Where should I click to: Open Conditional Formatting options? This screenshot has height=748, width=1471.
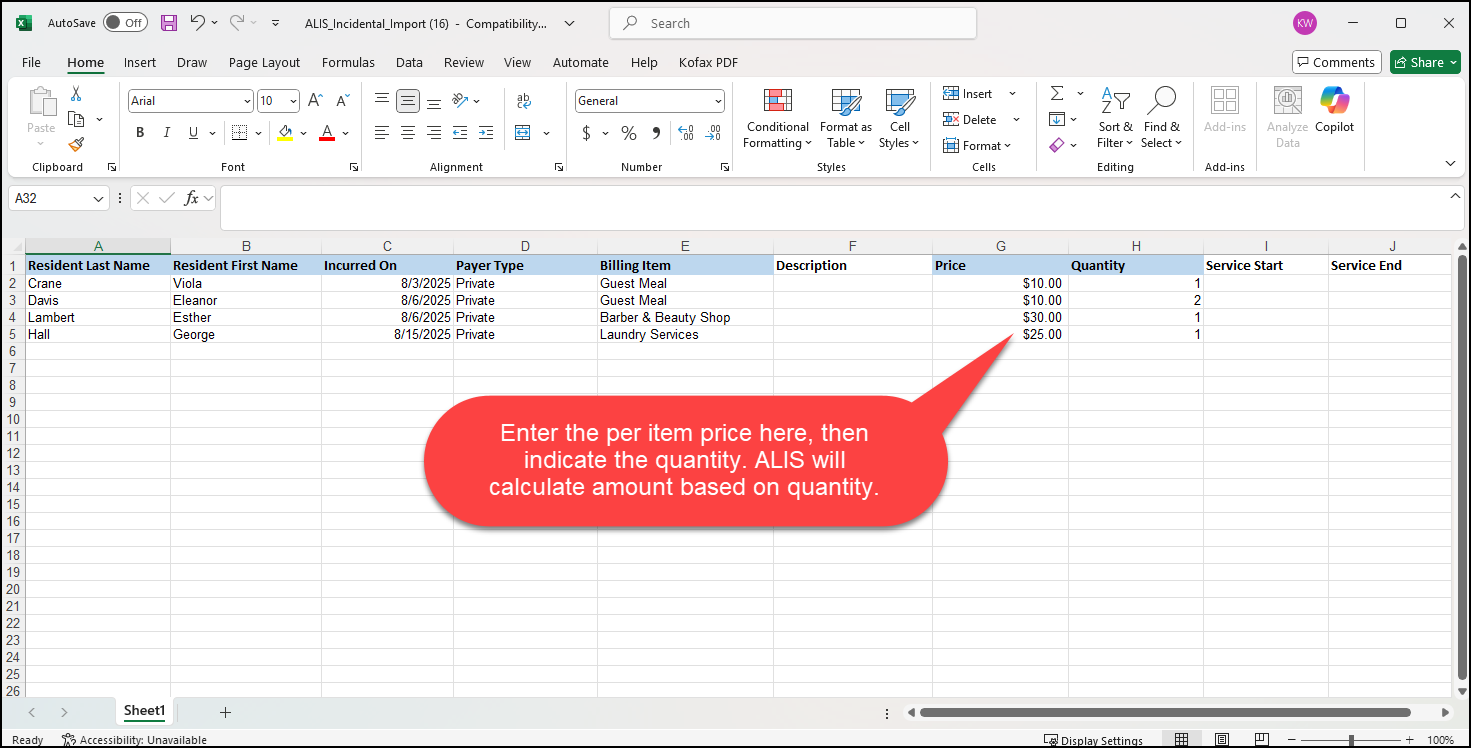(x=777, y=118)
